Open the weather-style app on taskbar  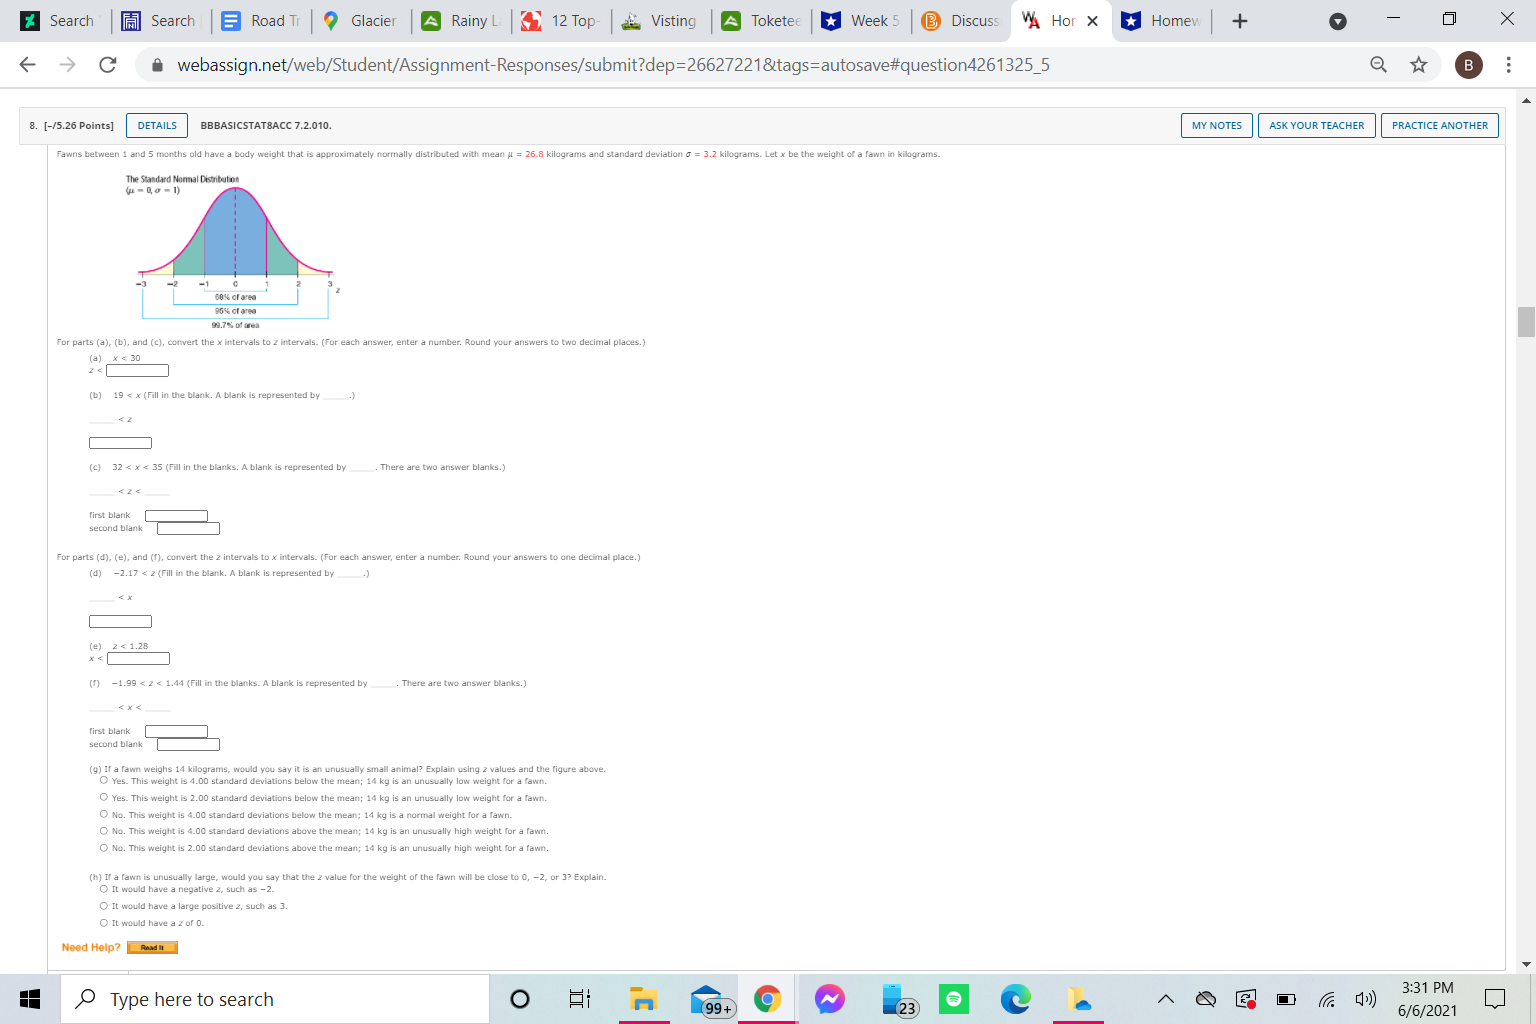tap(1078, 999)
